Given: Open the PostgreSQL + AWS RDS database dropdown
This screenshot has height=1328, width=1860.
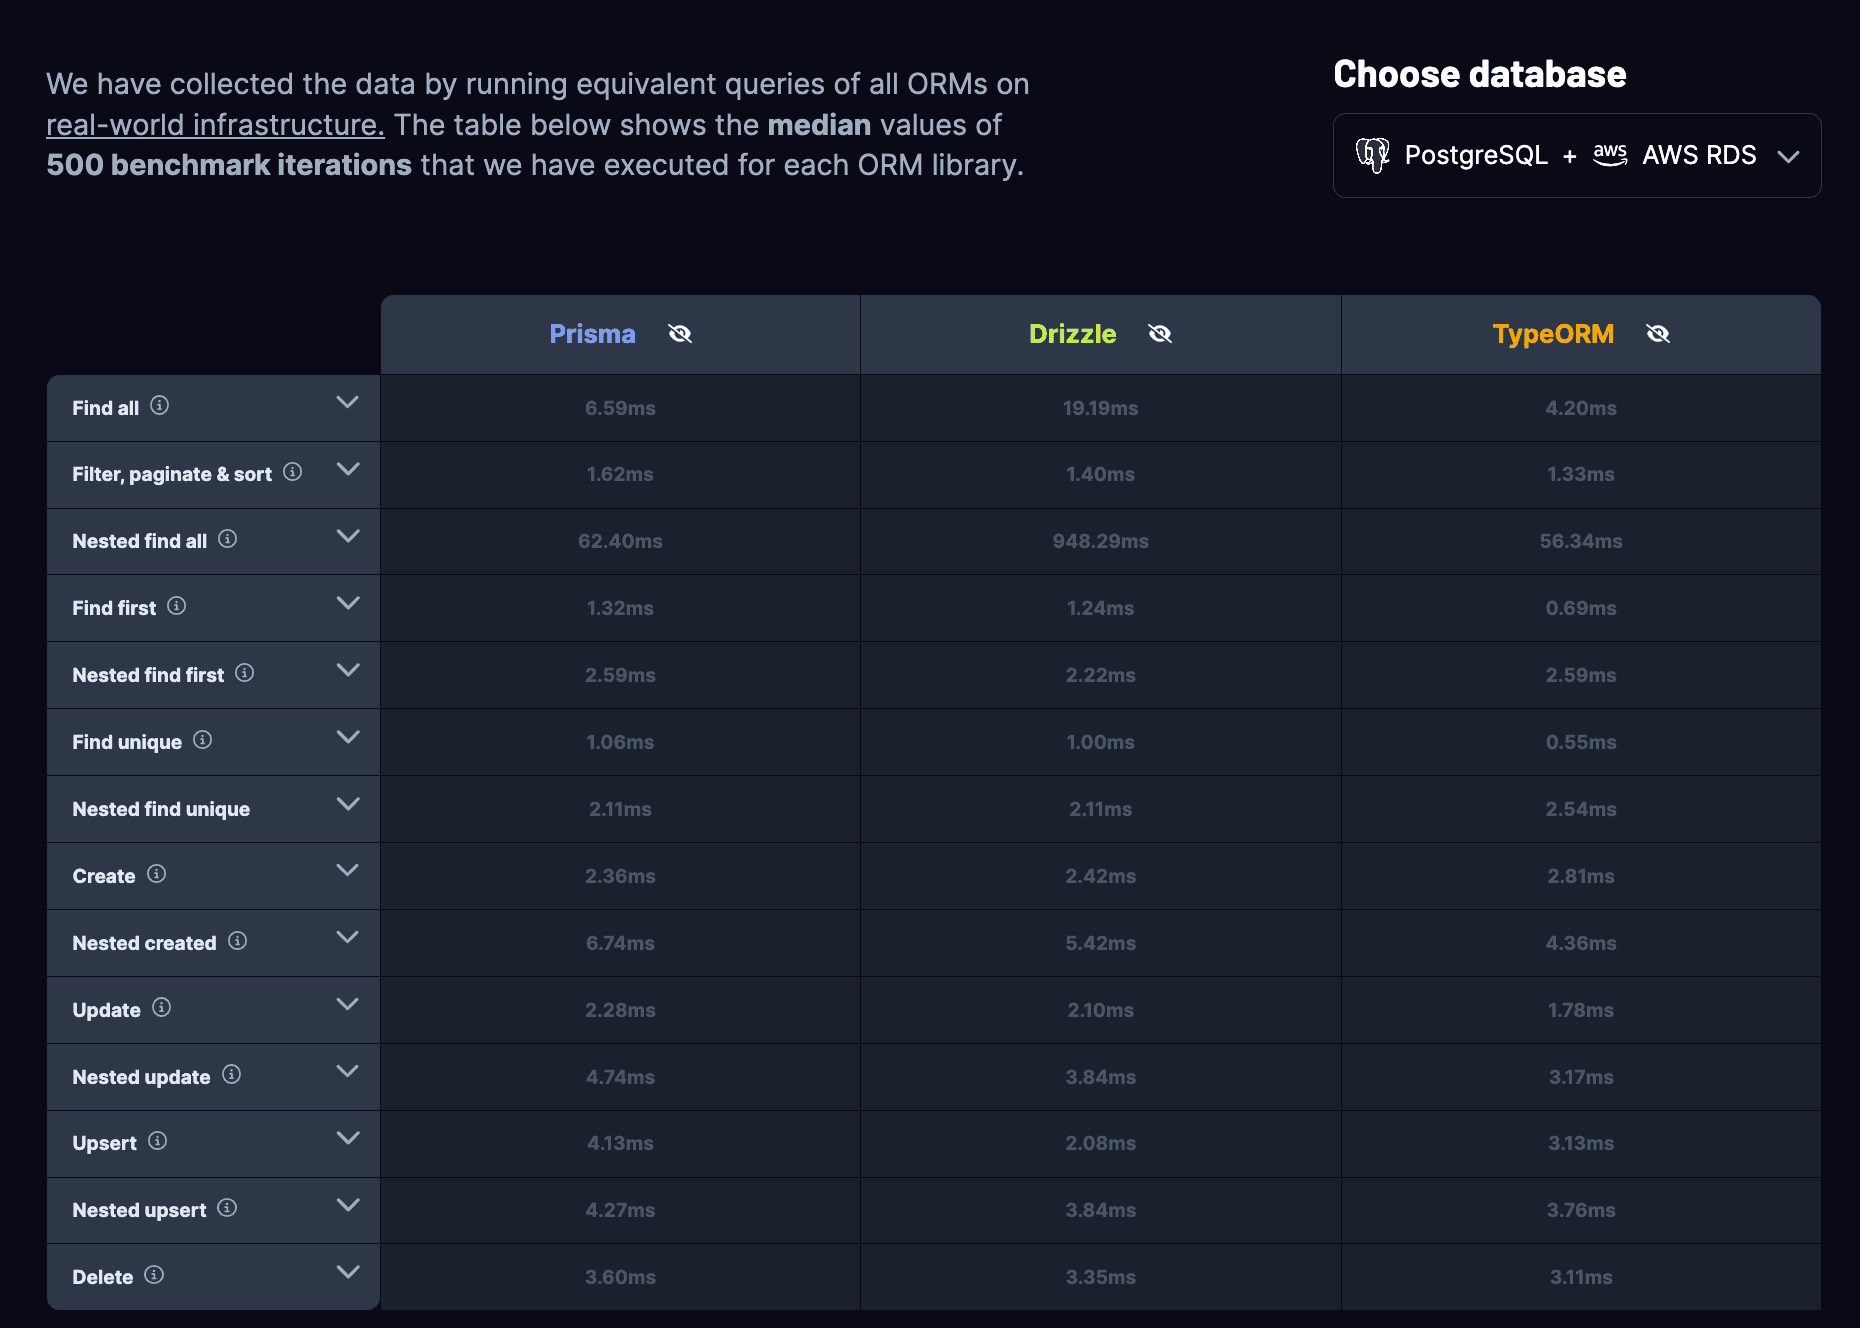Looking at the screenshot, I should pyautogui.click(x=1576, y=156).
